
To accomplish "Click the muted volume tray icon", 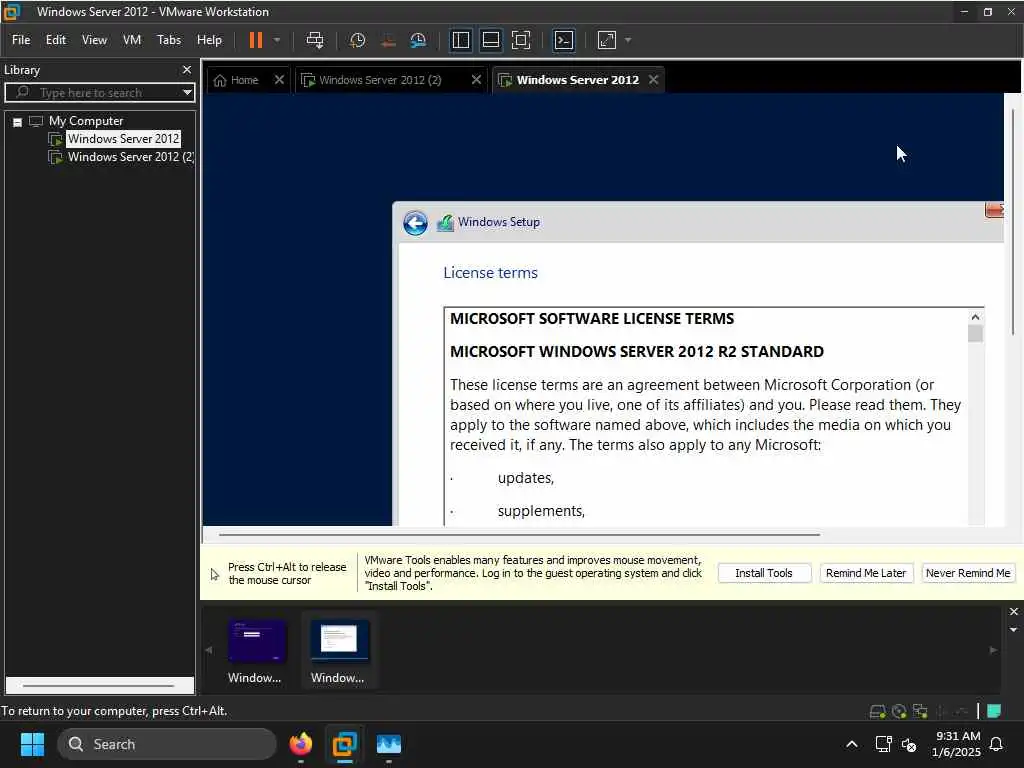I will (x=909, y=744).
